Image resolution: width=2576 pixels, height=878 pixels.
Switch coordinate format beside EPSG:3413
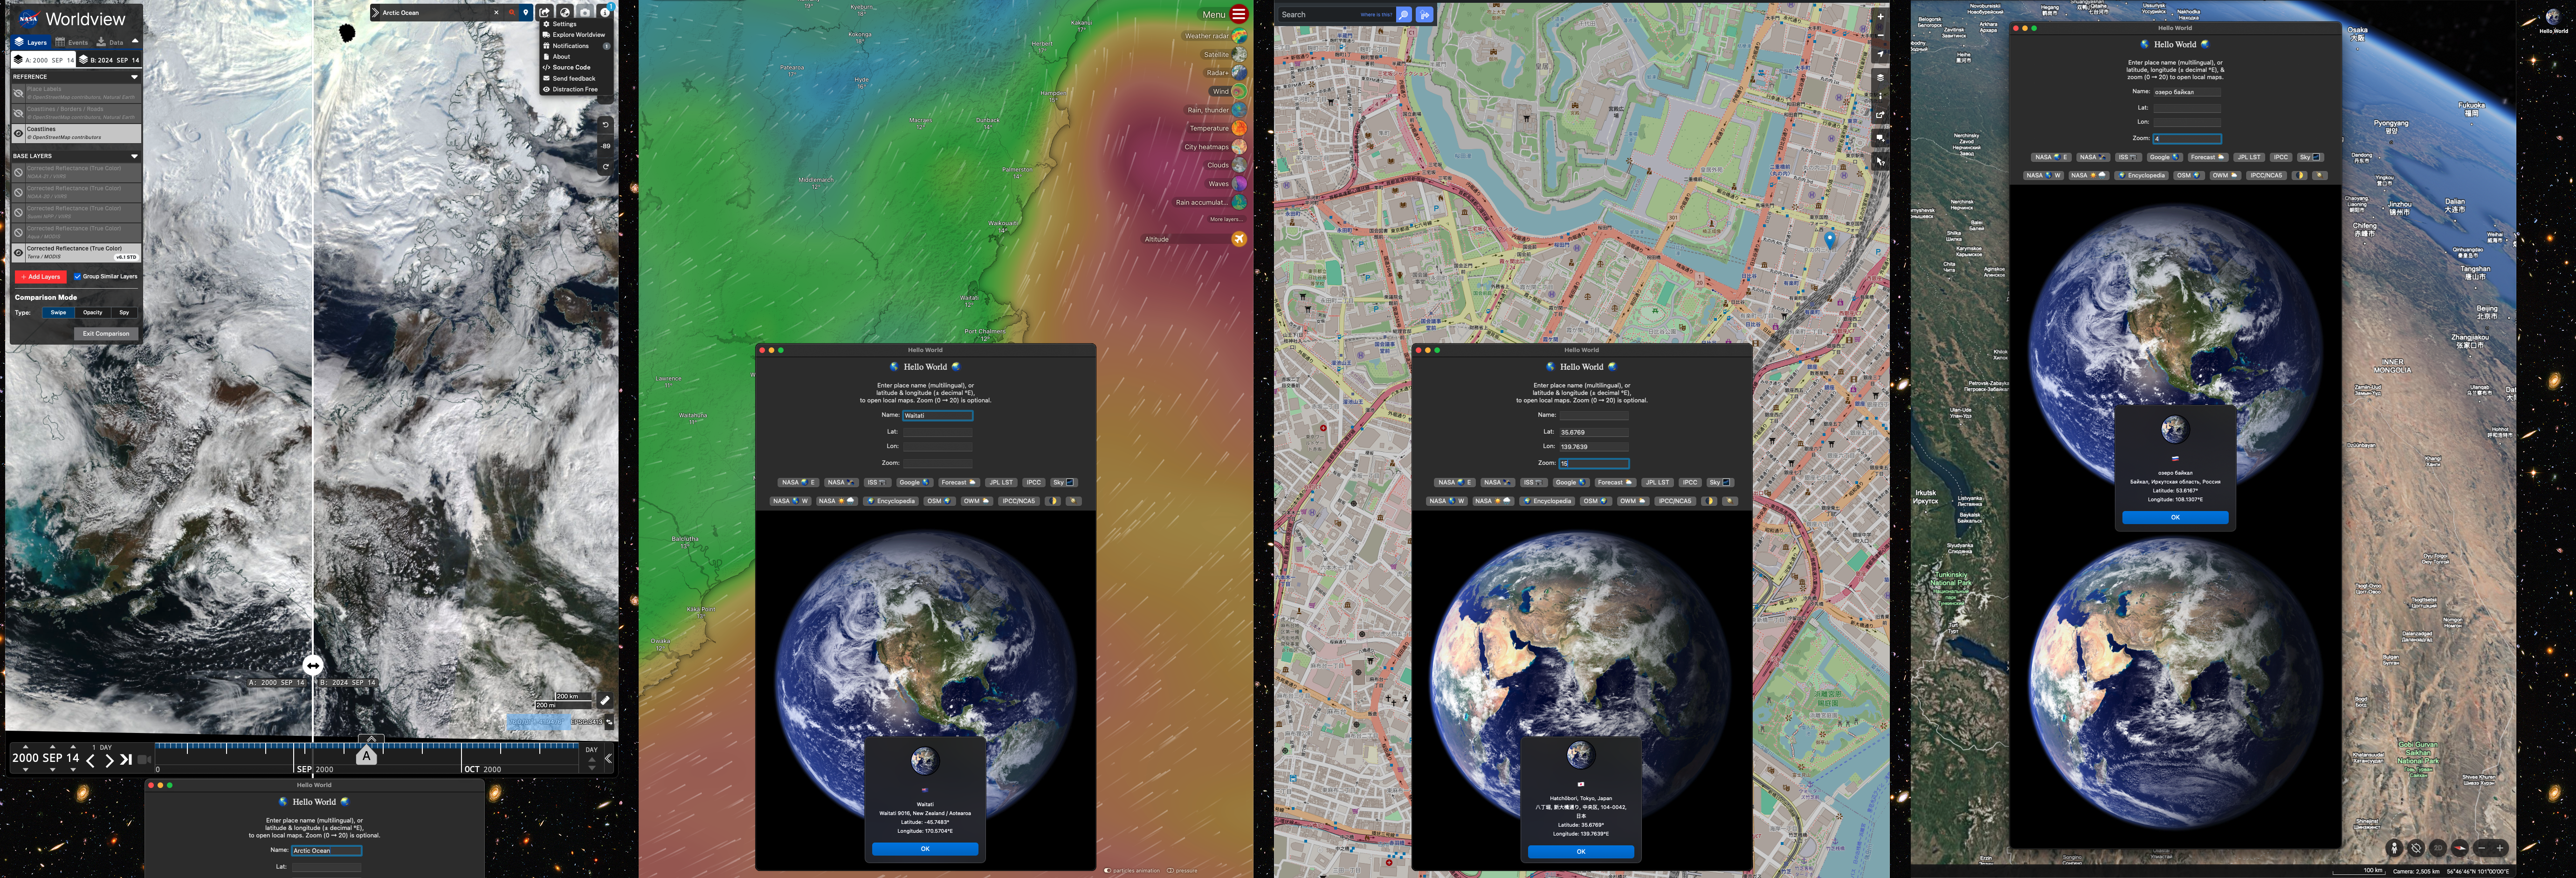pyautogui.click(x=609, y=722)
